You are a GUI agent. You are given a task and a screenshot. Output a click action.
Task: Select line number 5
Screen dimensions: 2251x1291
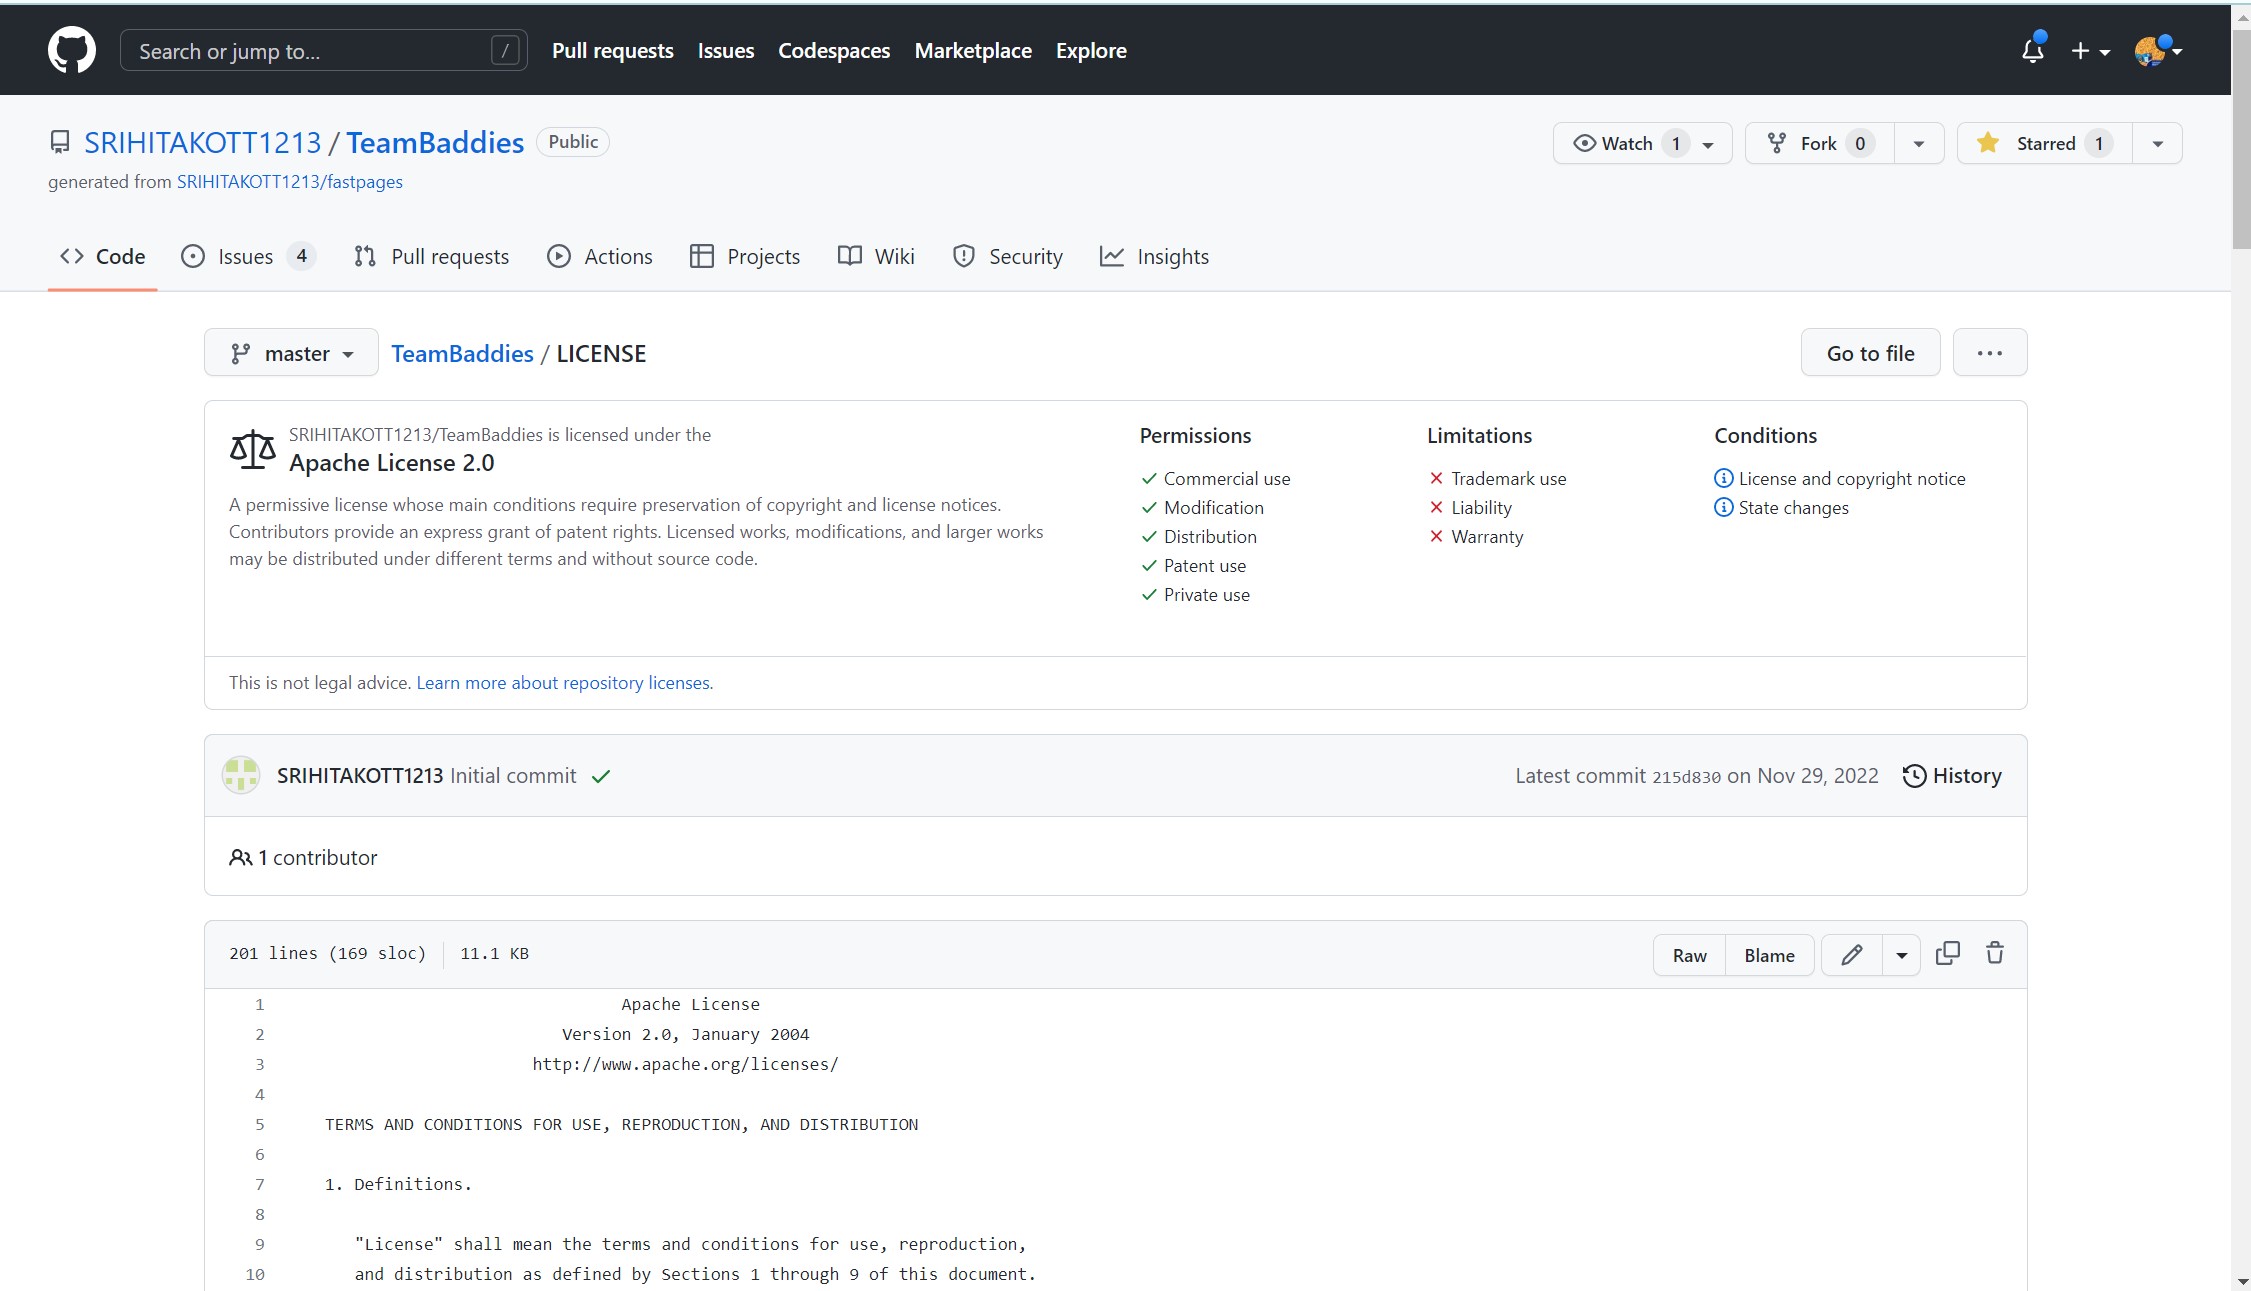tap(259, 1124)
